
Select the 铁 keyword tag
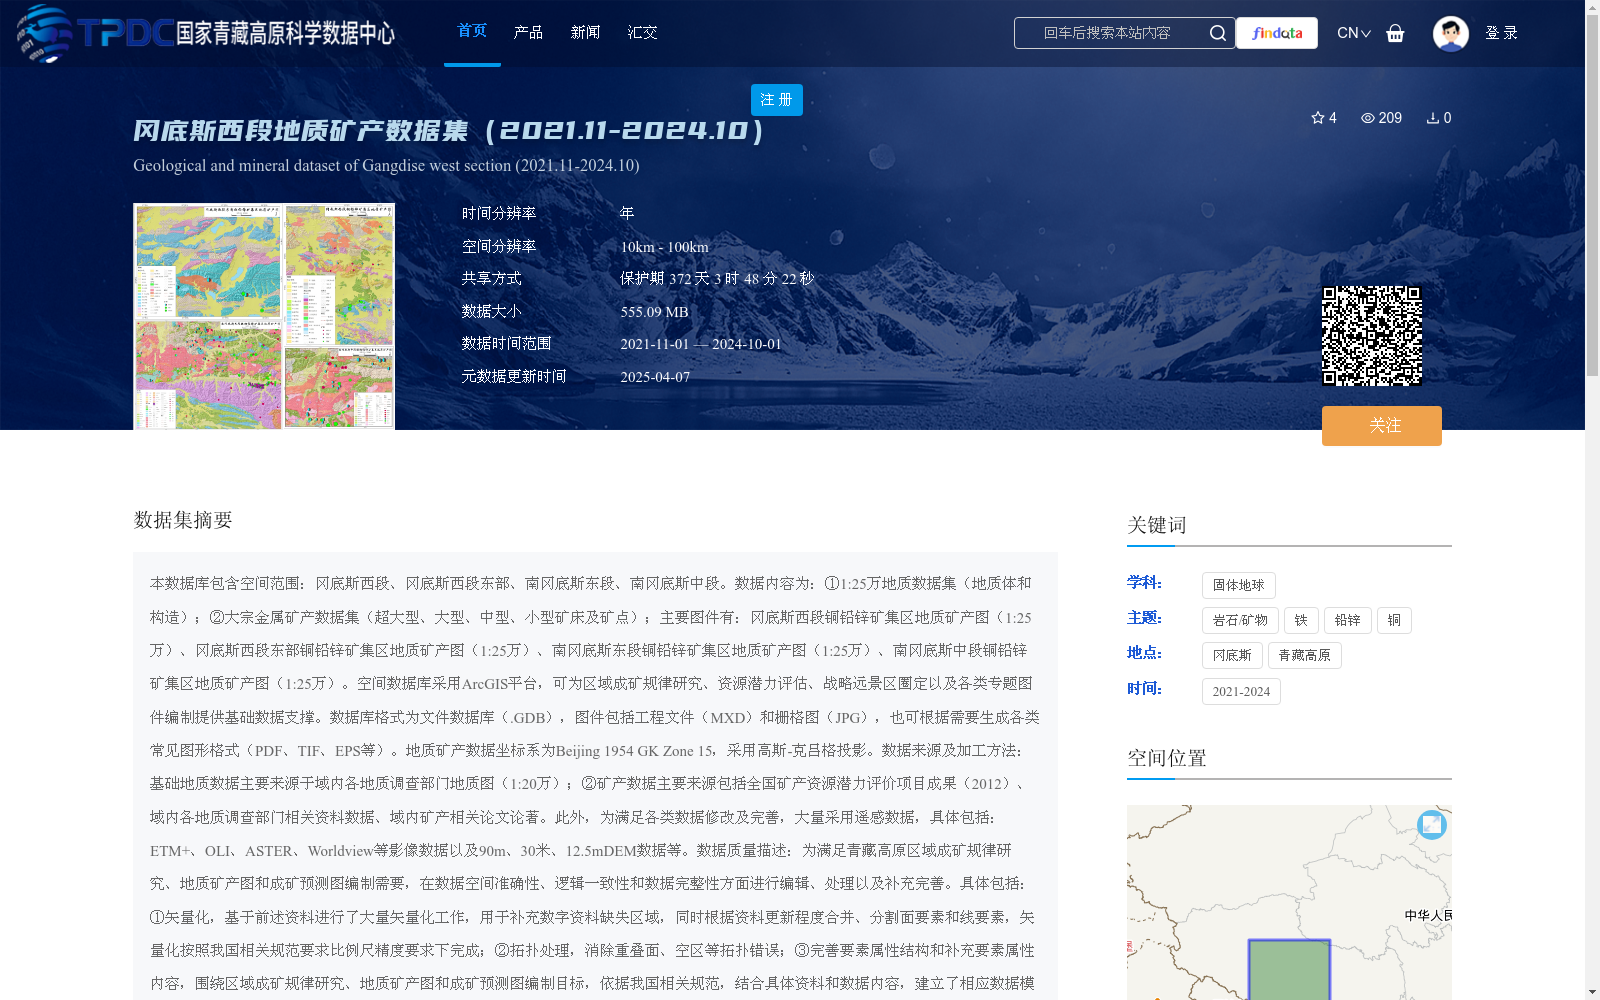pyautogui.click(x=1301, y=621)
